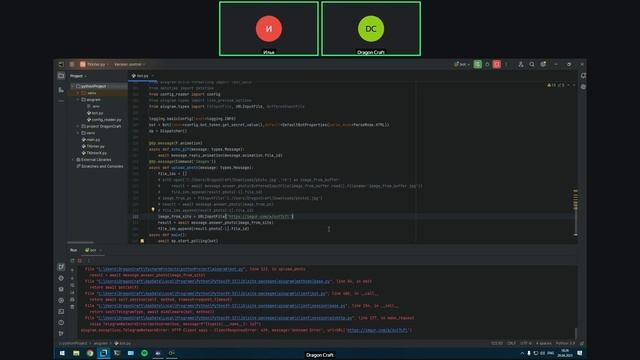Select config_reader.py in project tree
This screenshot has height=360, width=640.
pos(104,120)
